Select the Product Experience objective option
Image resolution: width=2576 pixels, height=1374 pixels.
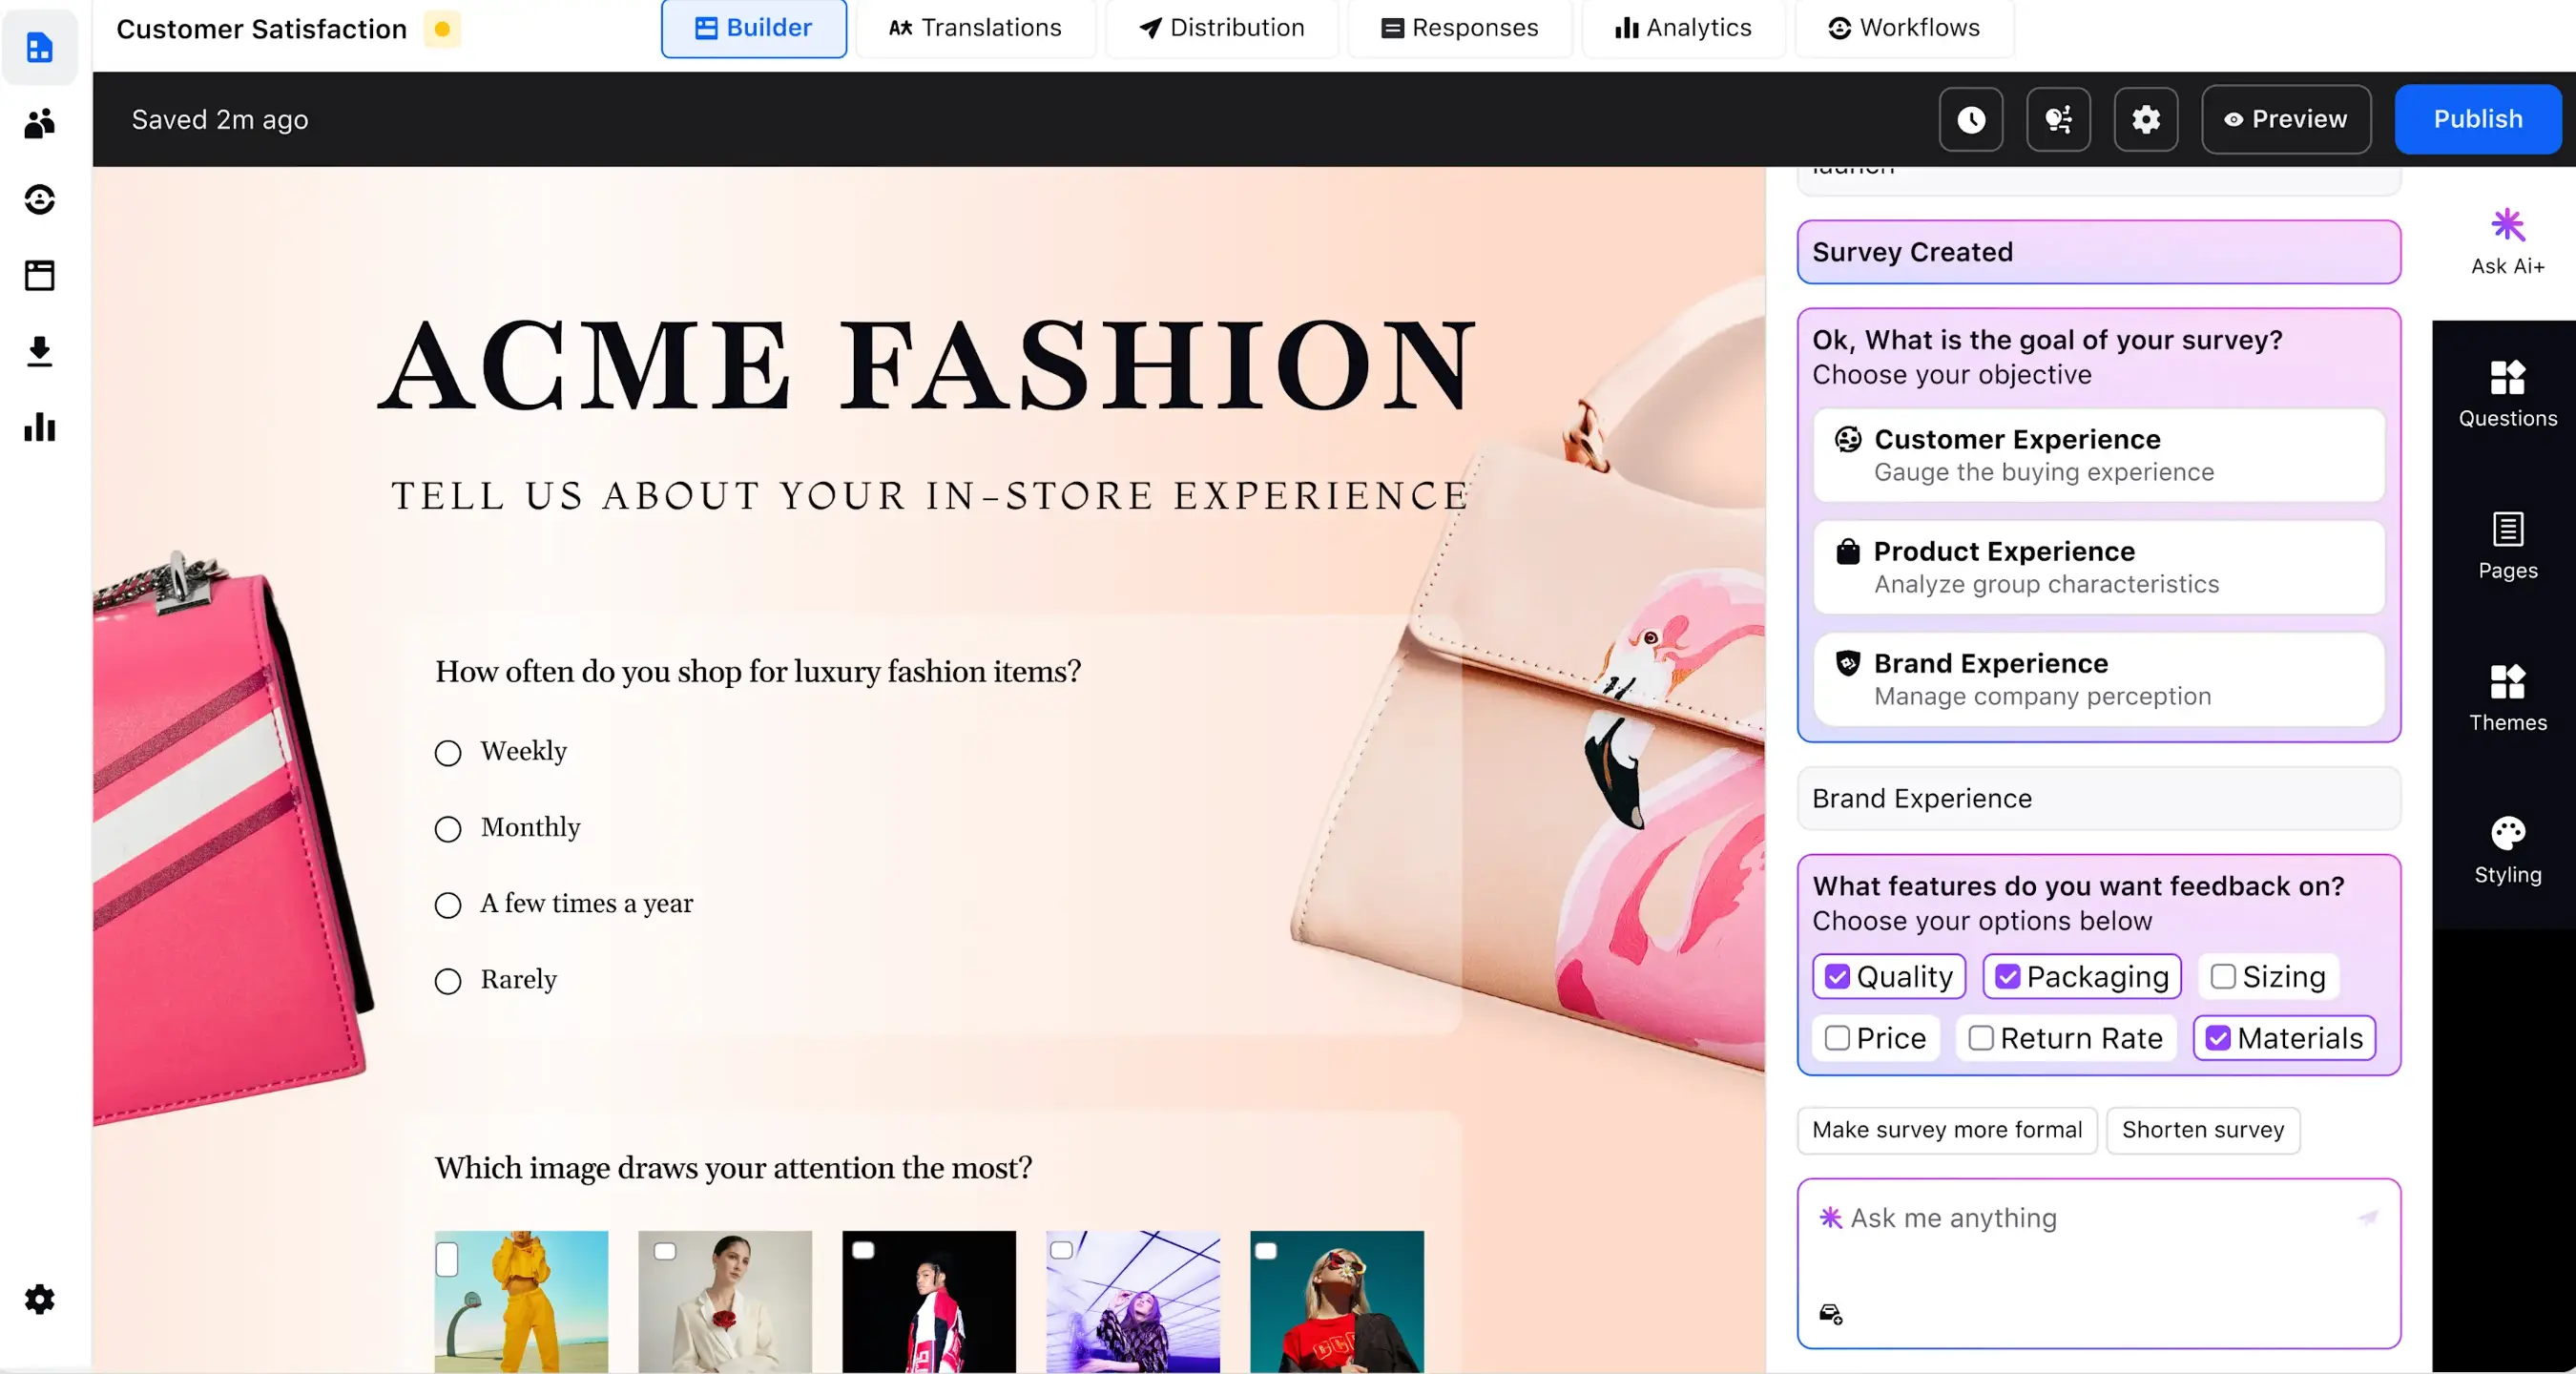[x=2097, y=566]
